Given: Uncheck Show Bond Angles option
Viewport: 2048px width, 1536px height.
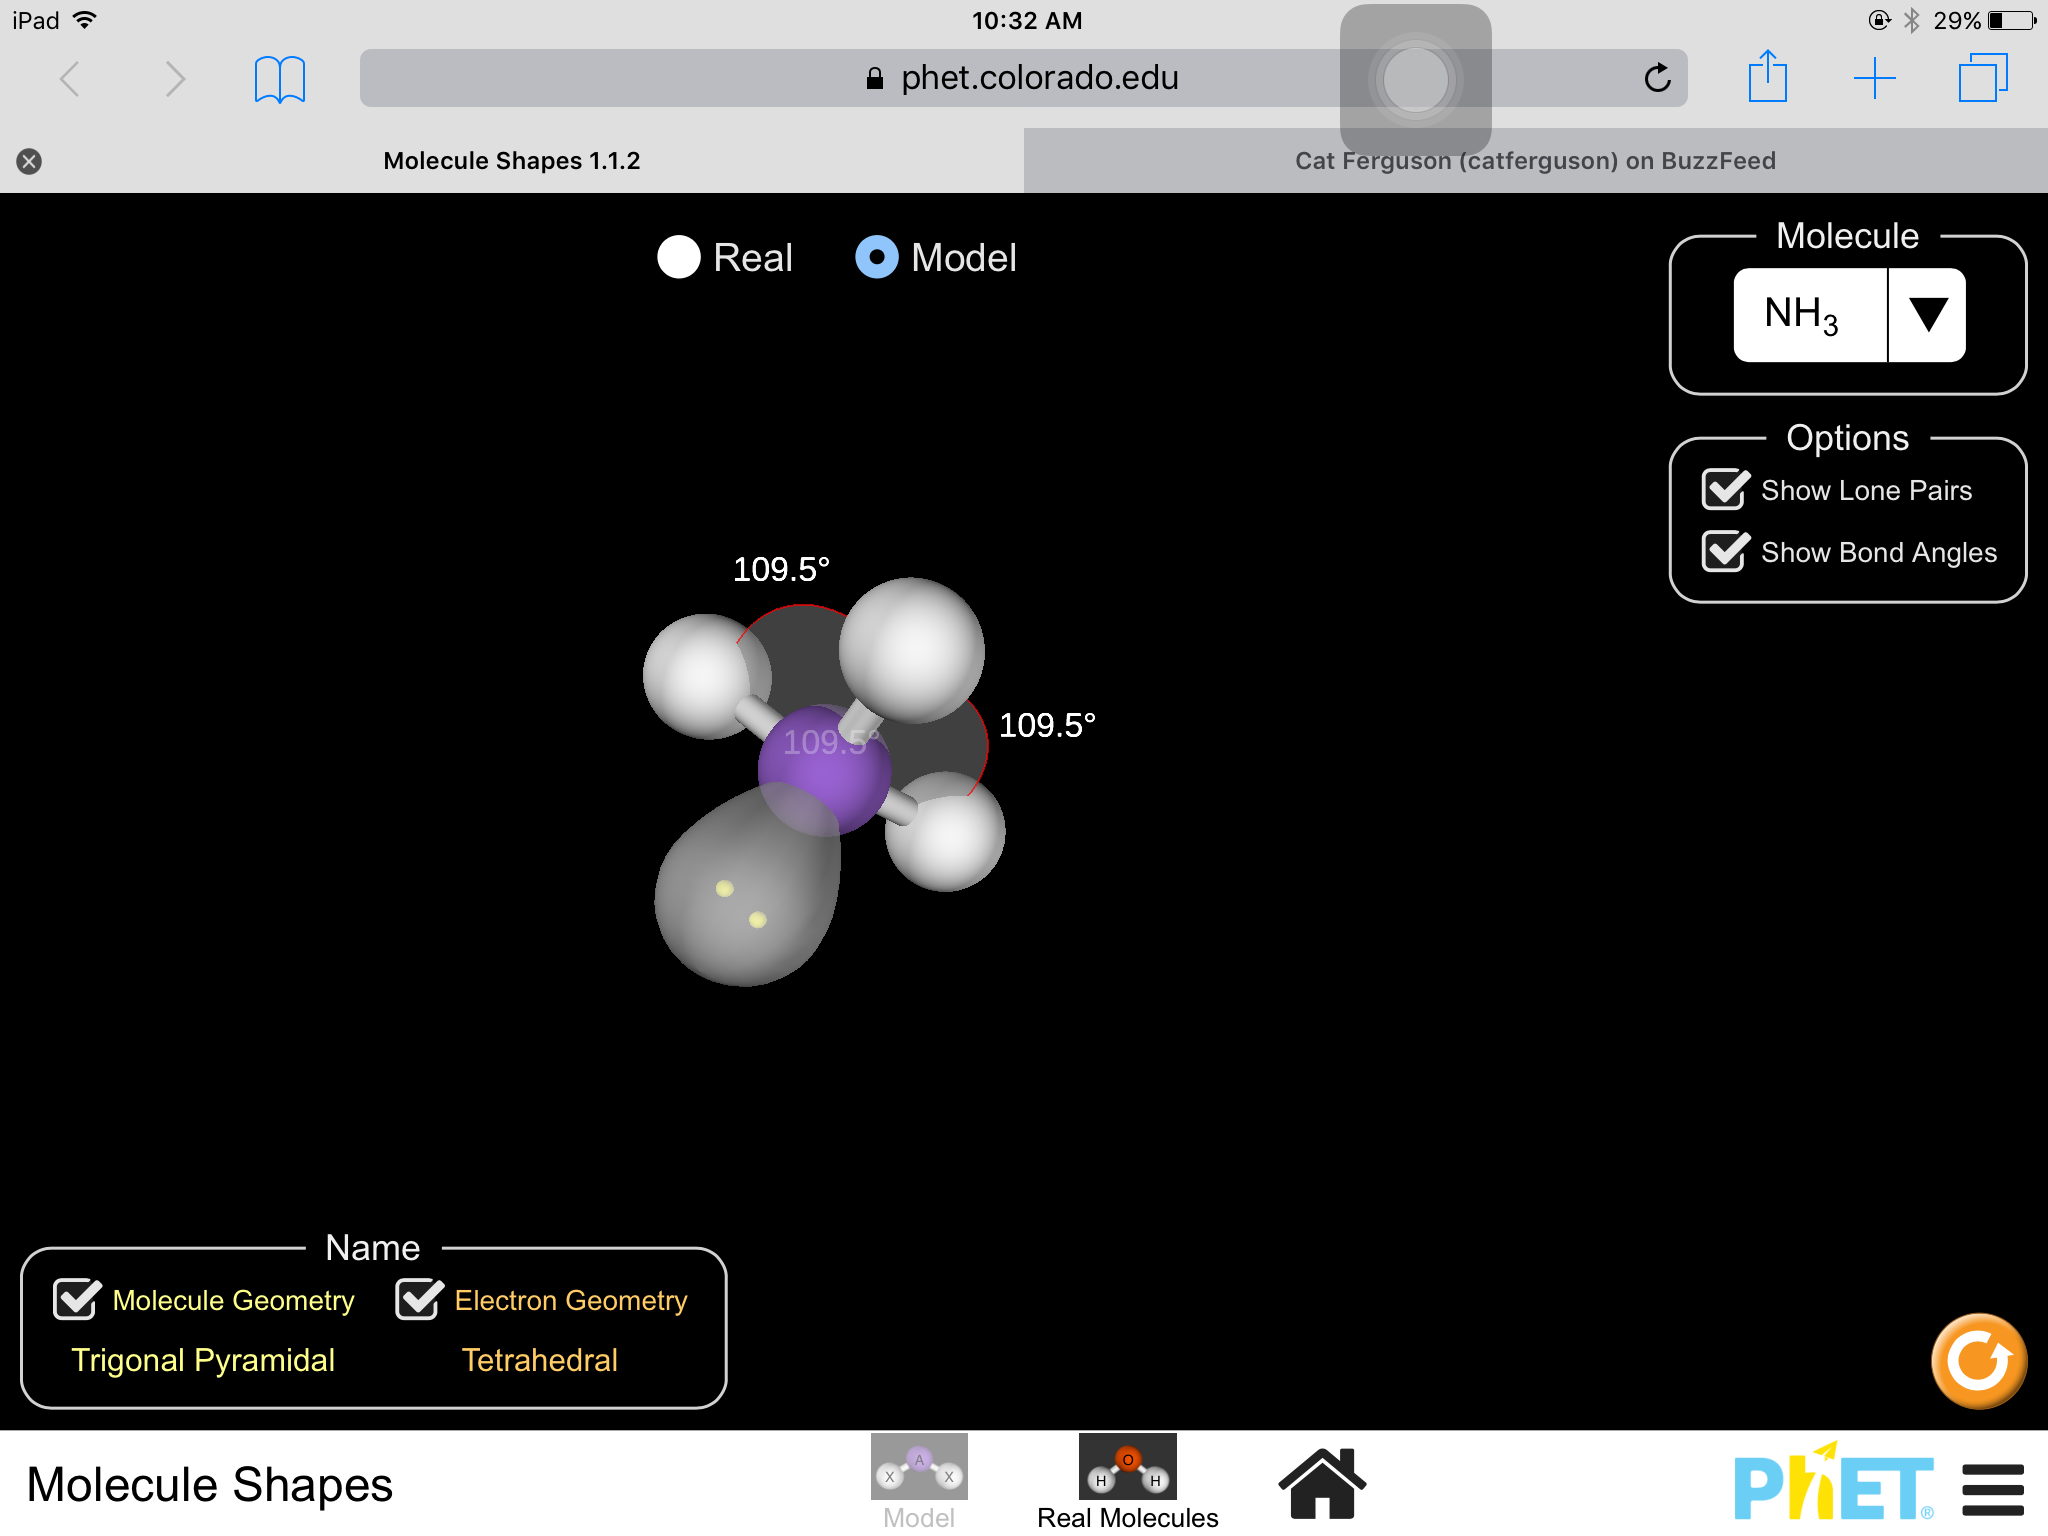Looking at the screenshot, I should tap(1725, 552).
